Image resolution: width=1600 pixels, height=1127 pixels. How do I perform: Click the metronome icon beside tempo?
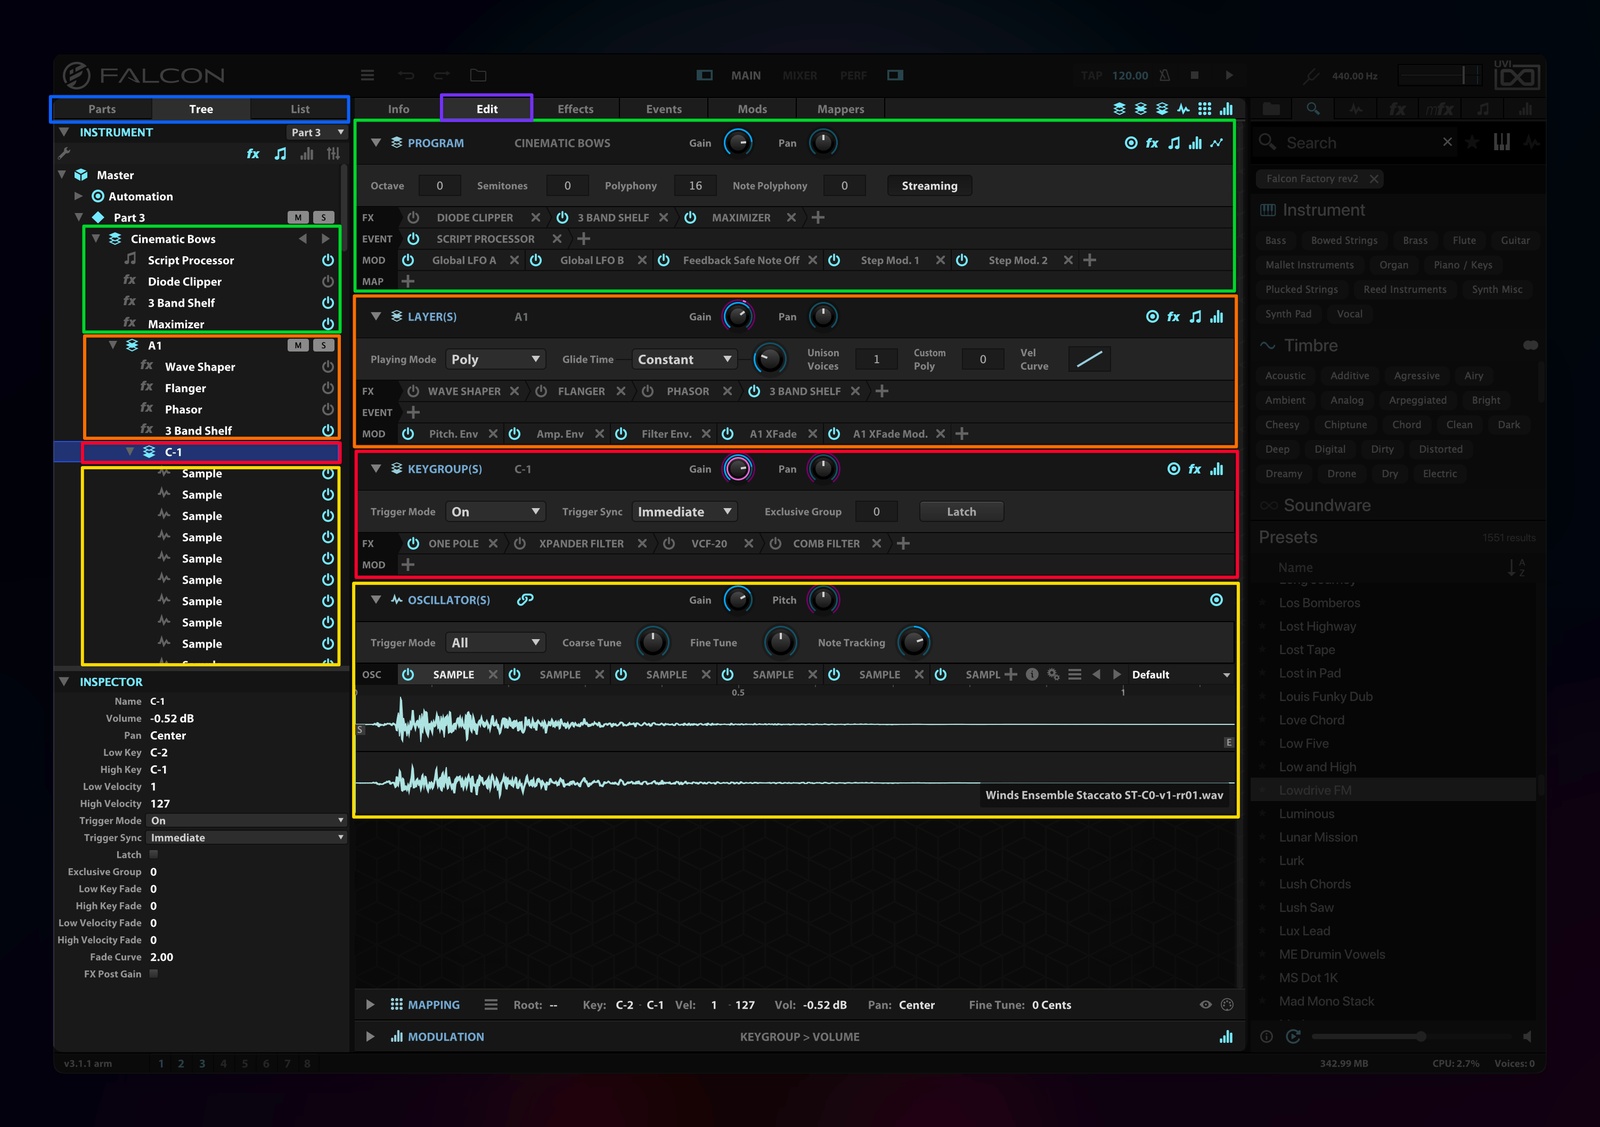(x=1165, y=75)
